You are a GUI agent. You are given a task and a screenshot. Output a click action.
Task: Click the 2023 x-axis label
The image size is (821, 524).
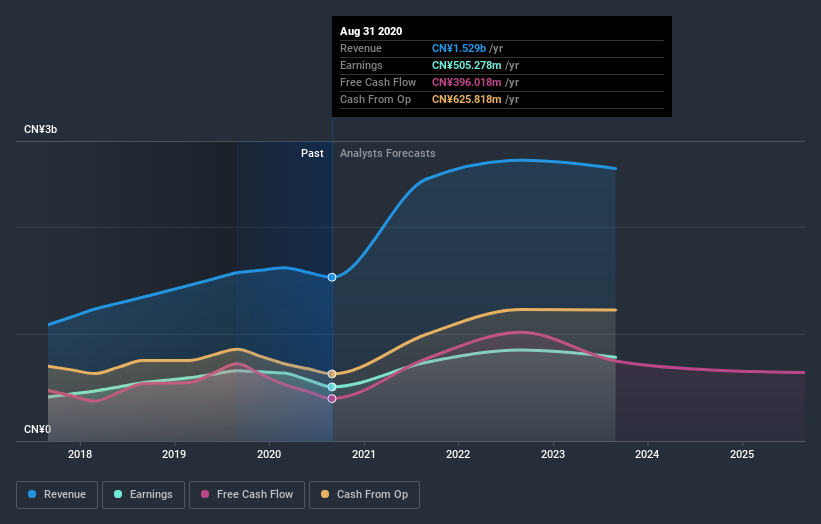click(x=553, y=454)
